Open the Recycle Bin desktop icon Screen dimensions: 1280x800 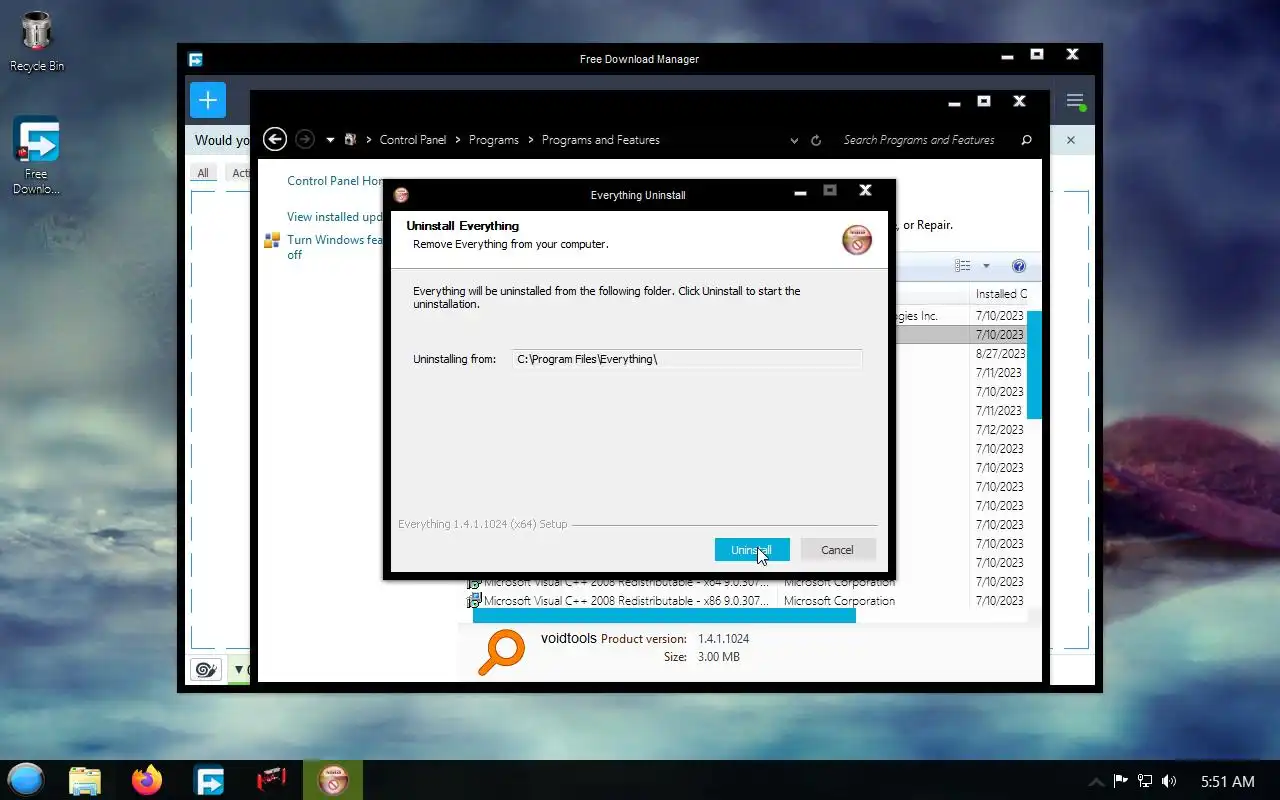(x=37, y=41)
